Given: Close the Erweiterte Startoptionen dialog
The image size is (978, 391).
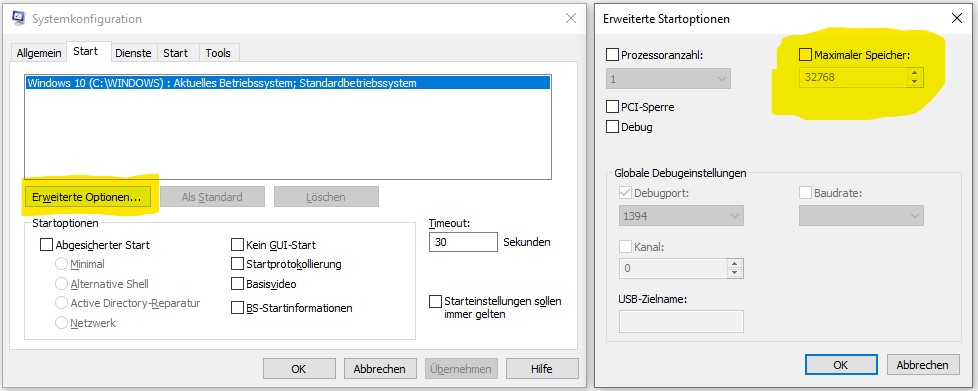Looking at the screenshot, I should [x=957, y=19].
